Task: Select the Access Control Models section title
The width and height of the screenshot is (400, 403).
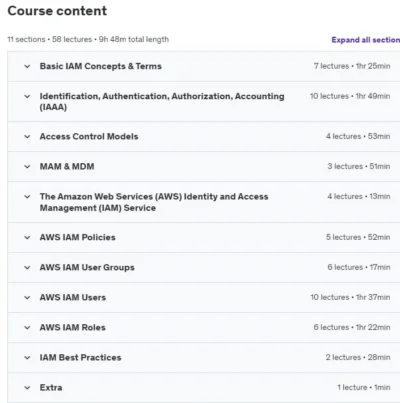Action: [89, 137]
